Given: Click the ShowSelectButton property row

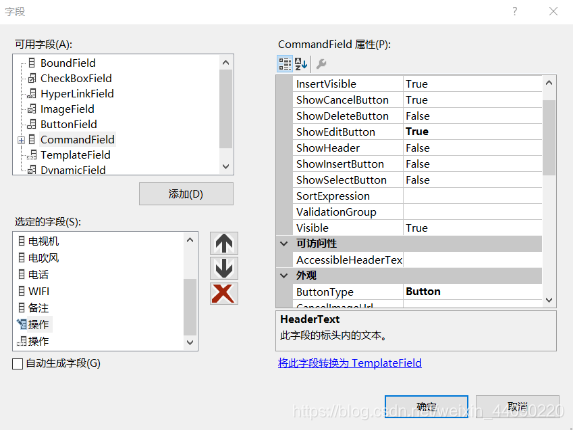Looking at the screenshot, I should [417, 180].
